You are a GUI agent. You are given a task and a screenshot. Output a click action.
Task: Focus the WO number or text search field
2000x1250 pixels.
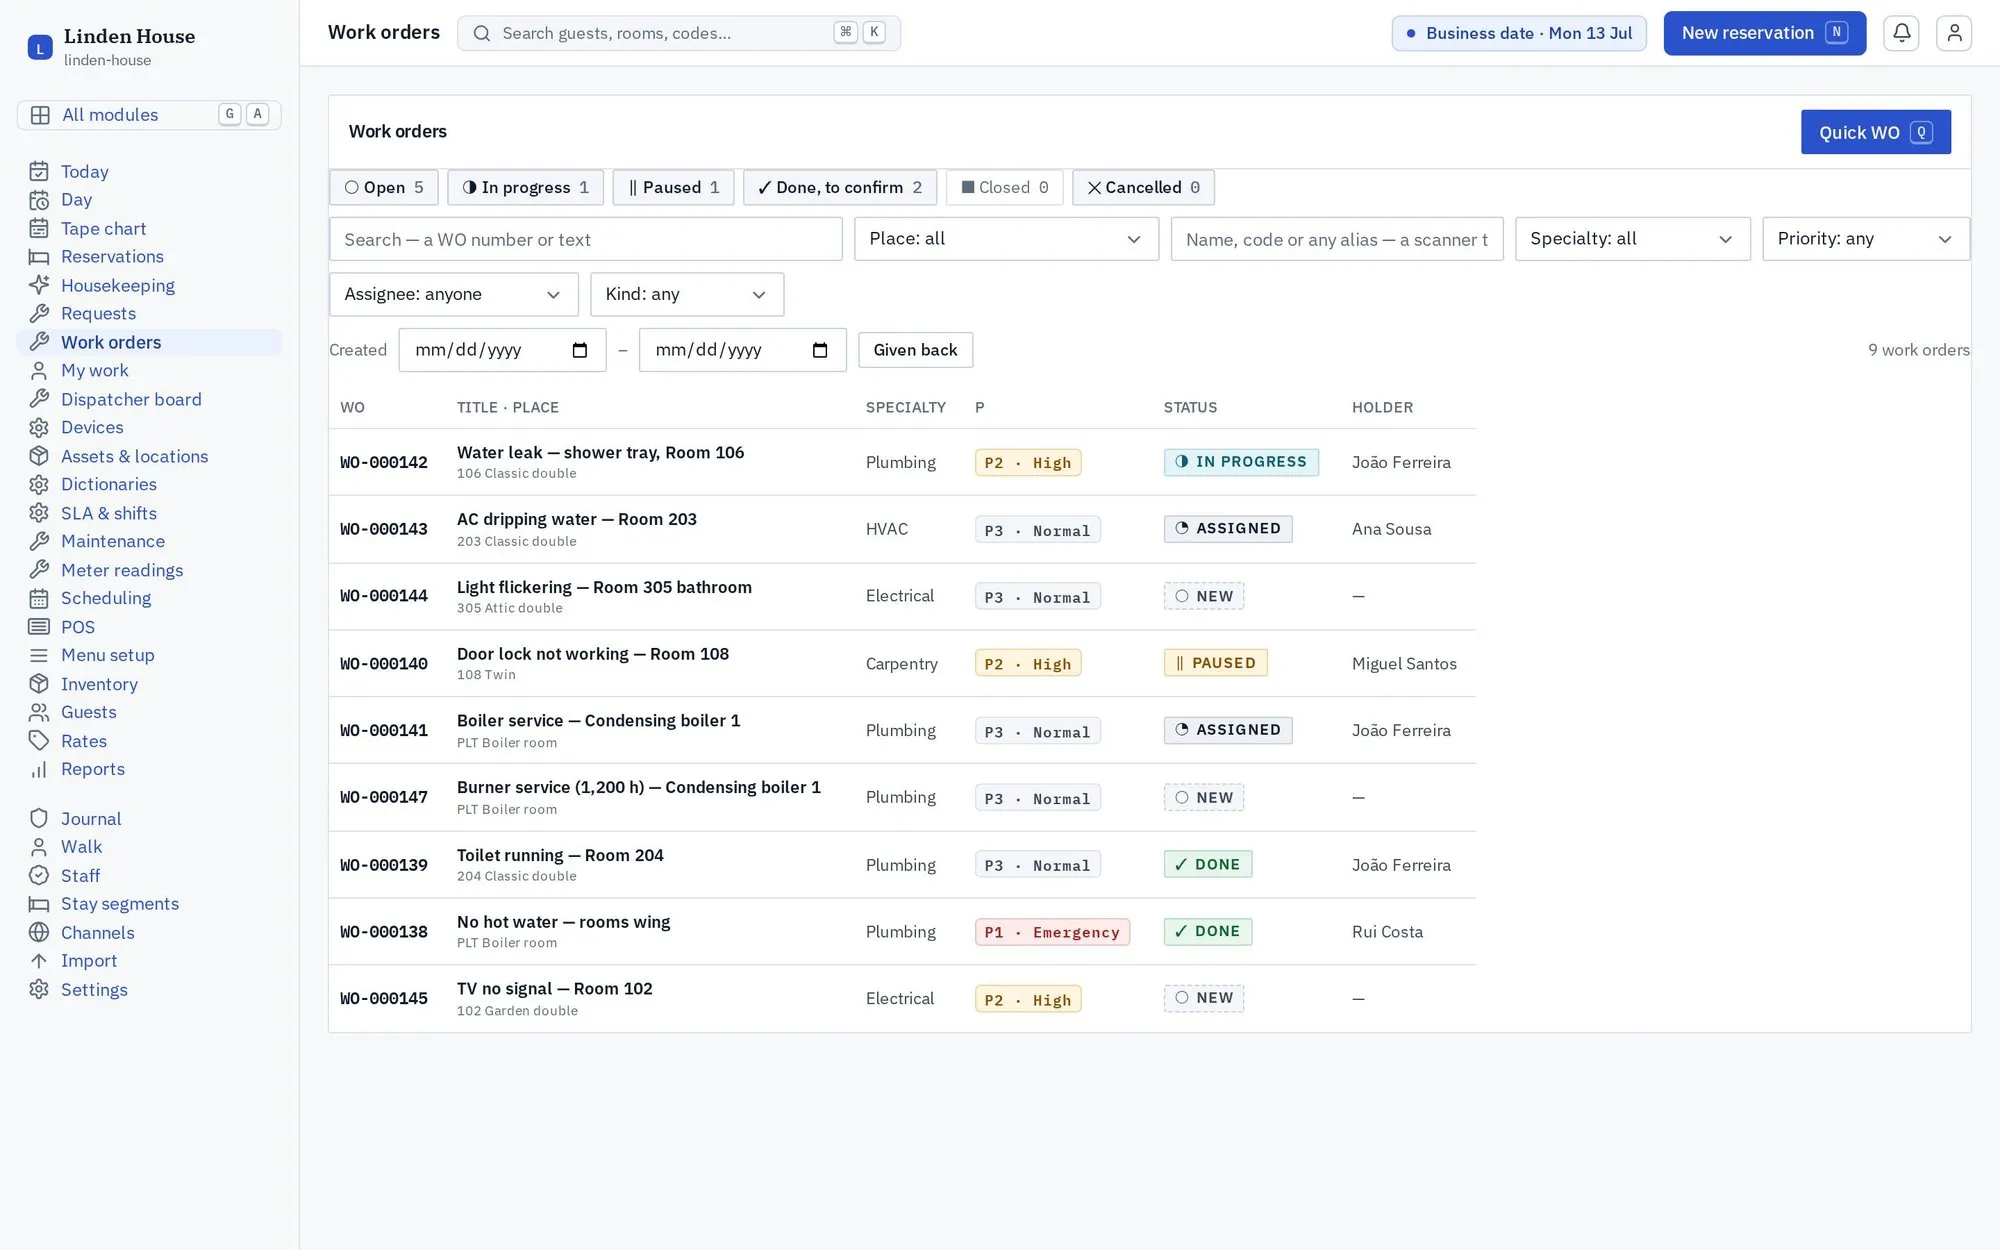coord(585,239)
